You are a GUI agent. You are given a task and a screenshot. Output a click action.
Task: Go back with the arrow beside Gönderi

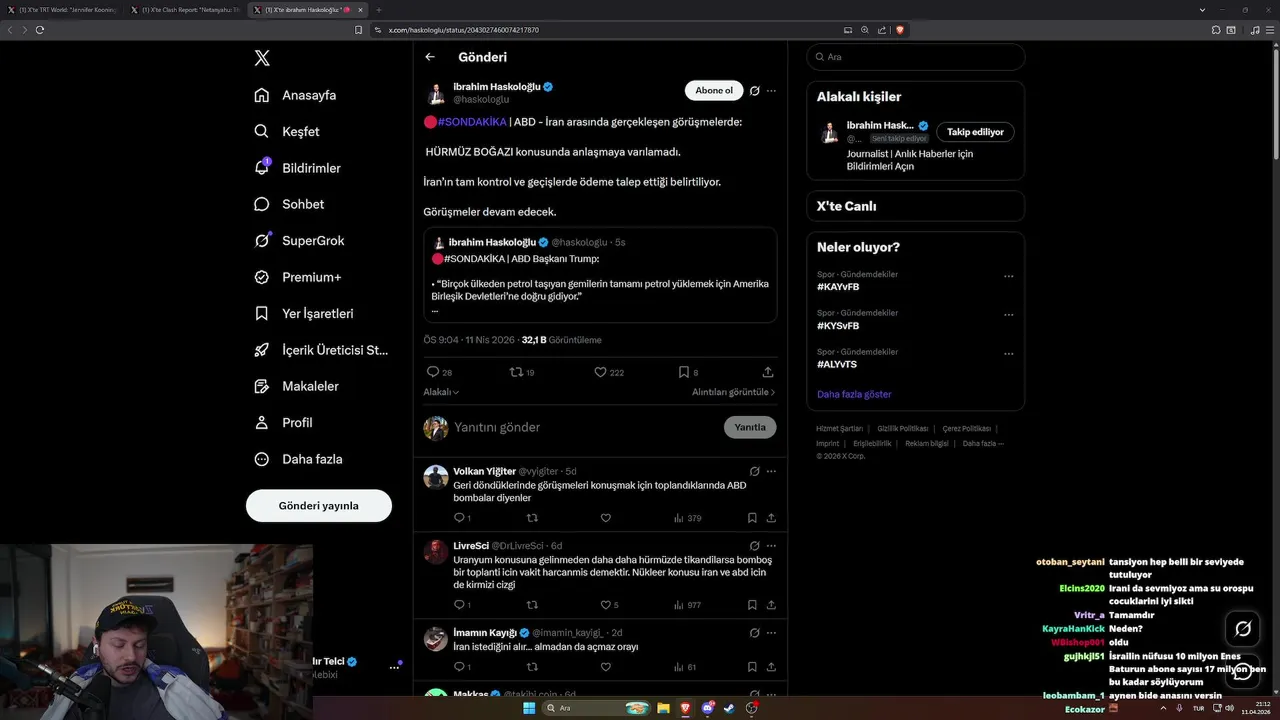pos(430,57)
